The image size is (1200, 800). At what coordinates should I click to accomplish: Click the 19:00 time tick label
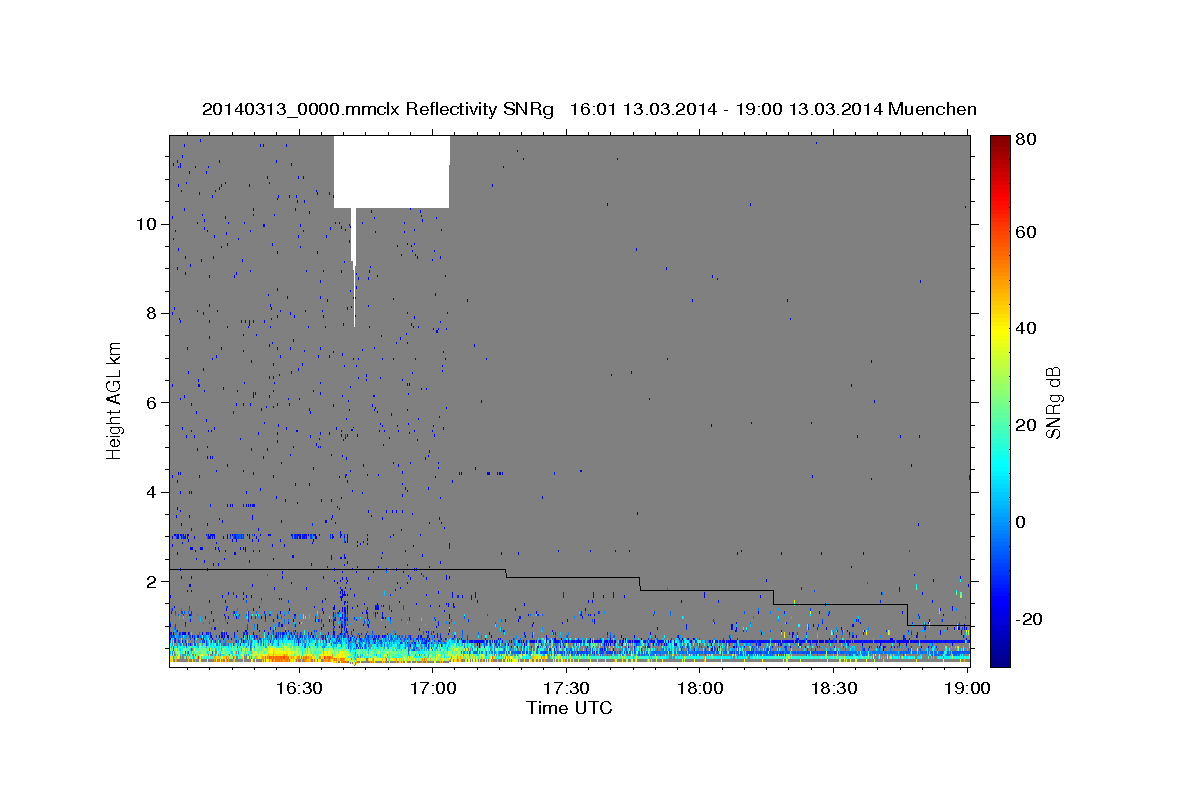(966, 689)
